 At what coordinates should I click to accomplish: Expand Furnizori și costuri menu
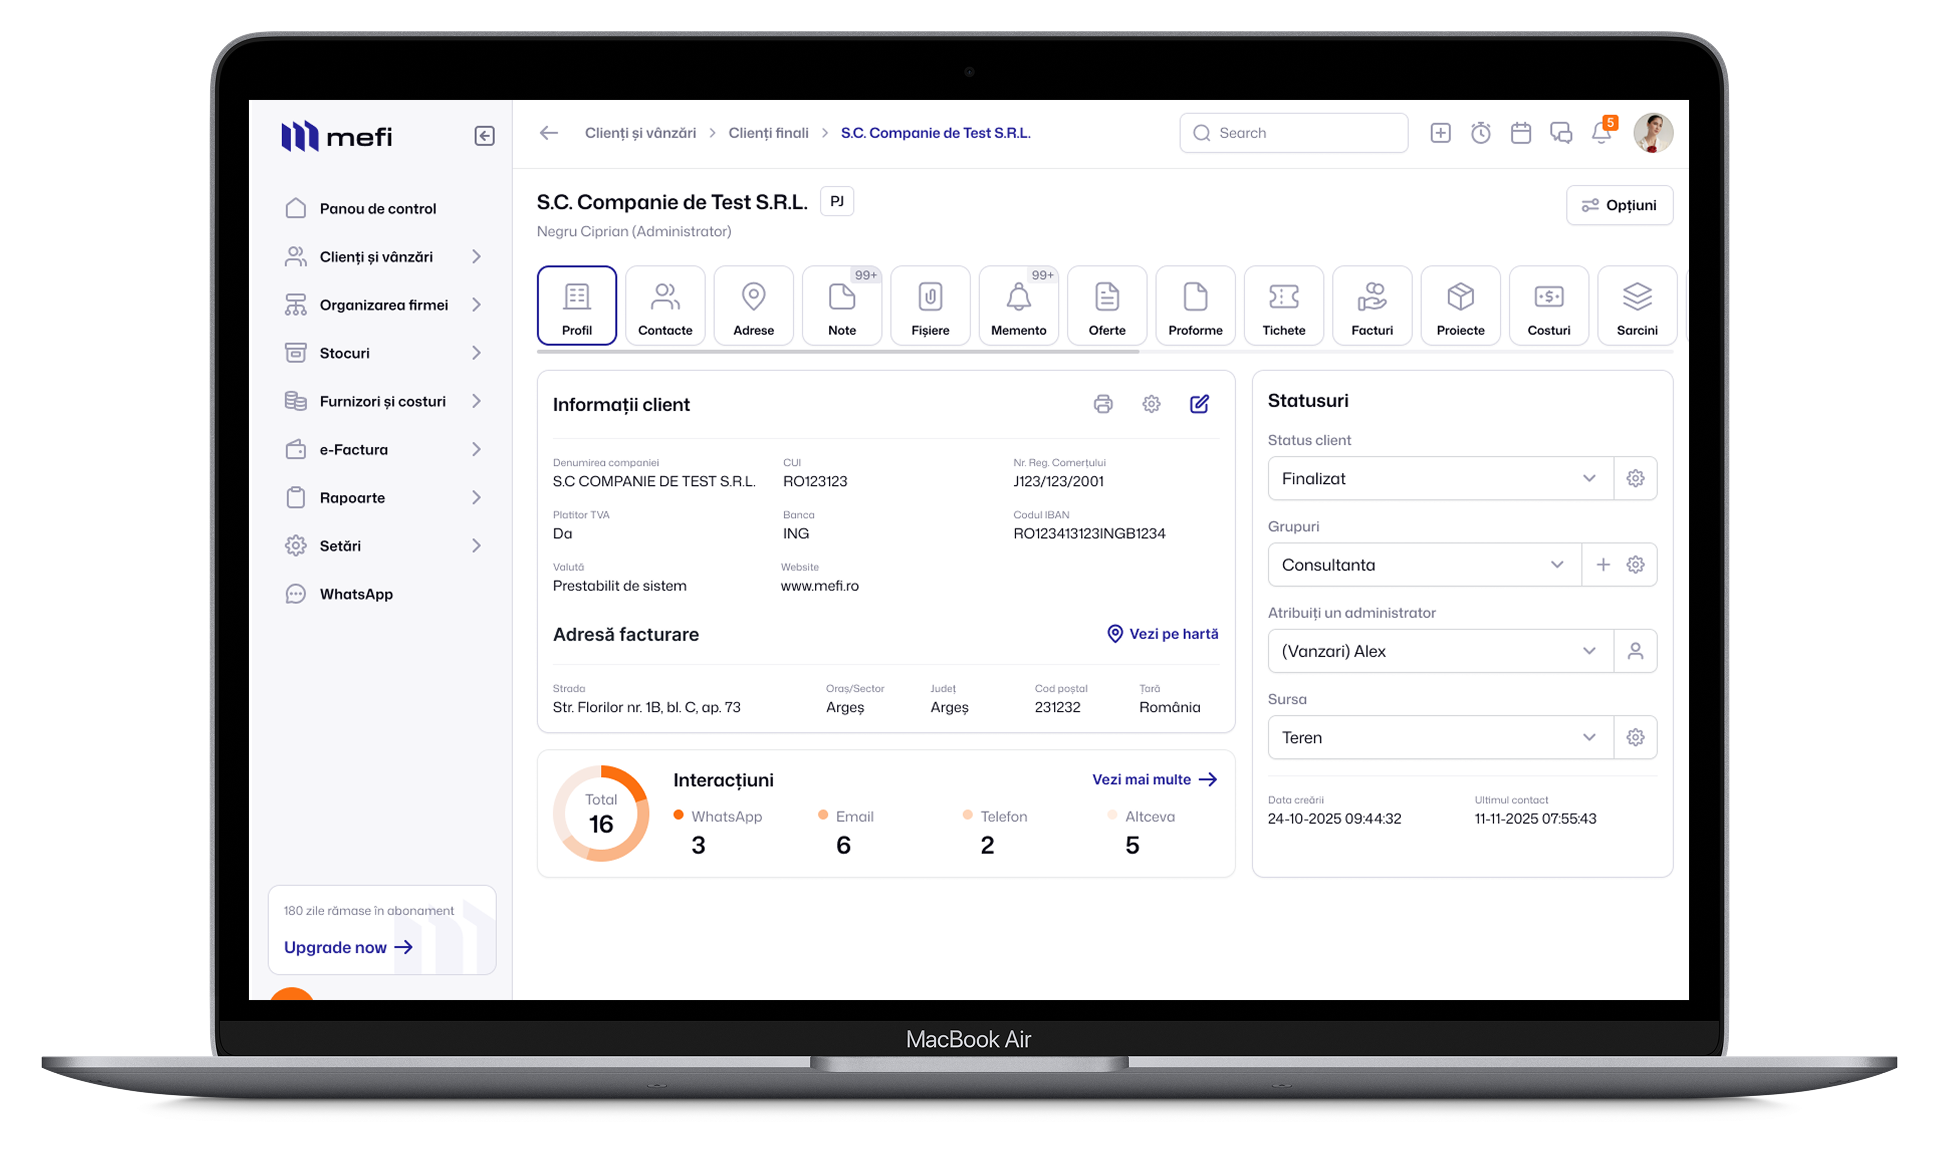pos(383,401)
